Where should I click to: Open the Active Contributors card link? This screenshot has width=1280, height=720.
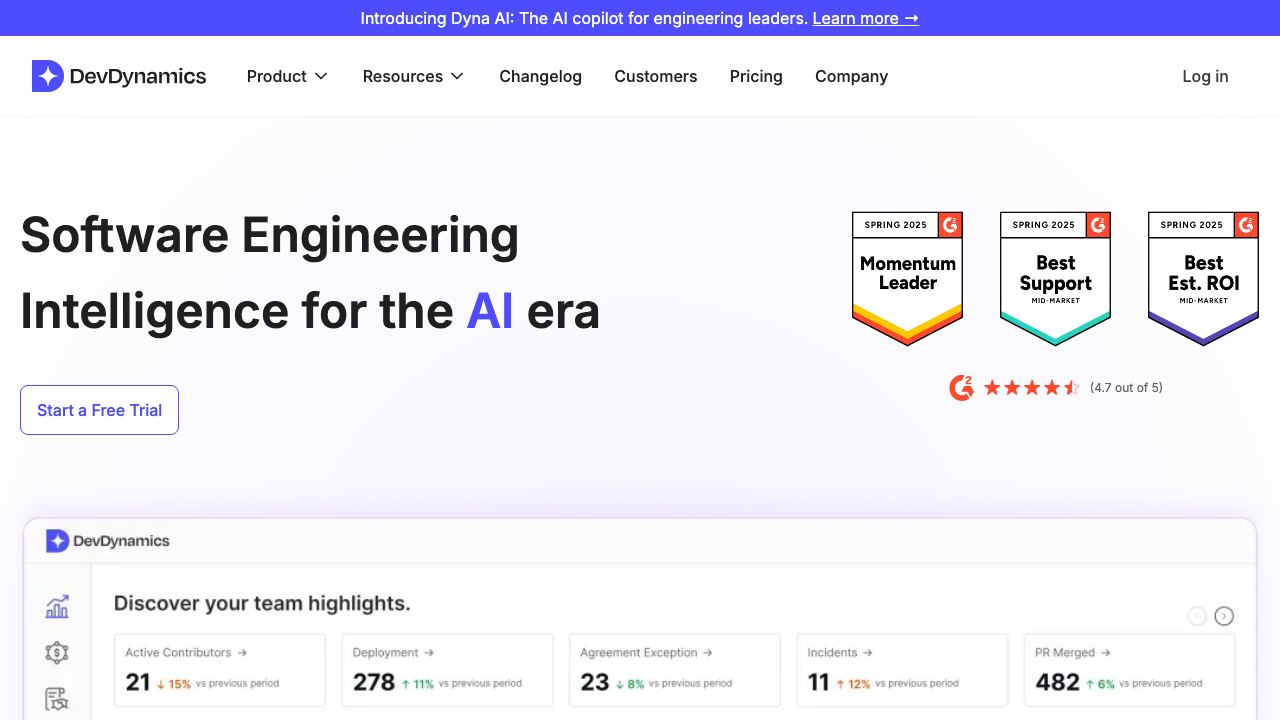(x=186, y=653)
